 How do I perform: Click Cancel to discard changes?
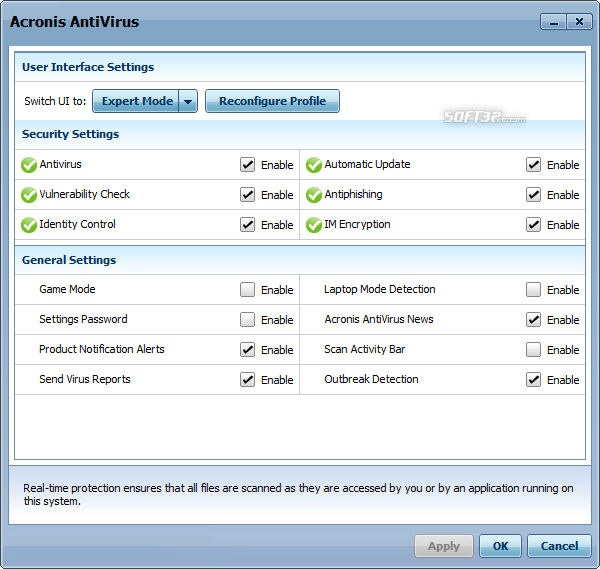coord(559,546)
